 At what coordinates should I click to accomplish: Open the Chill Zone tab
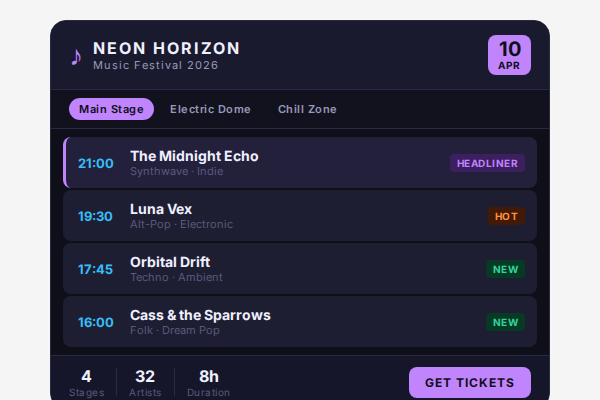[x=307, y=109]
